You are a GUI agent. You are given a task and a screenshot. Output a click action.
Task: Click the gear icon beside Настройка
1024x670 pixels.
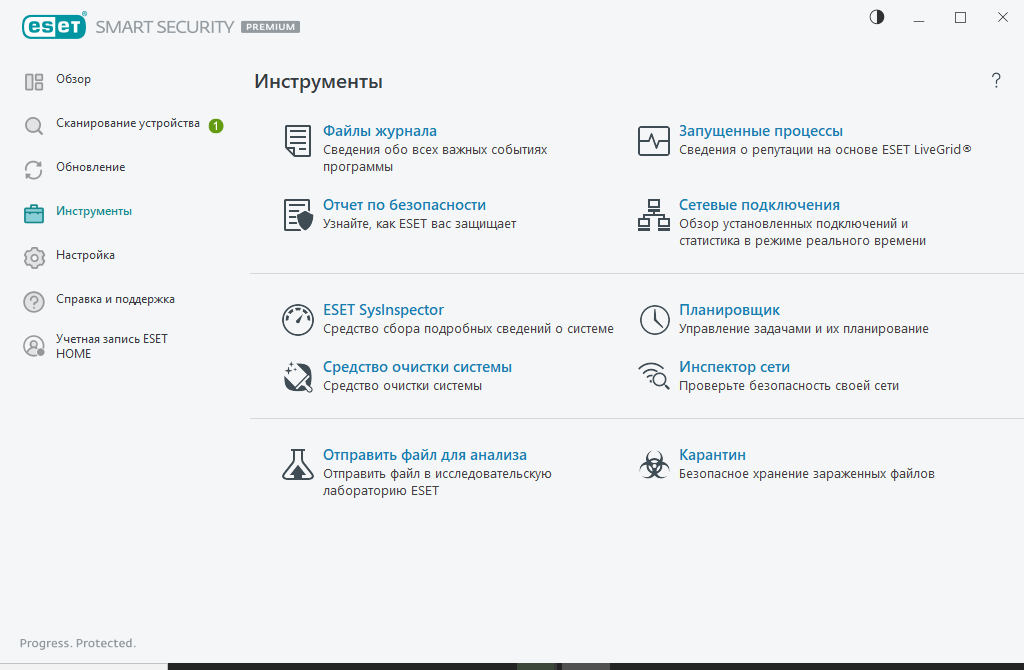34,257
